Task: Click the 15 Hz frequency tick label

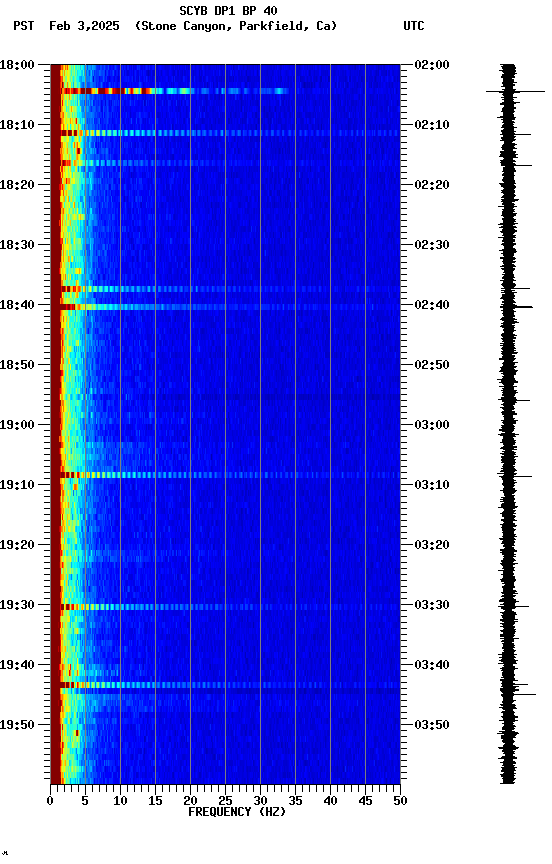Action: 155,801
